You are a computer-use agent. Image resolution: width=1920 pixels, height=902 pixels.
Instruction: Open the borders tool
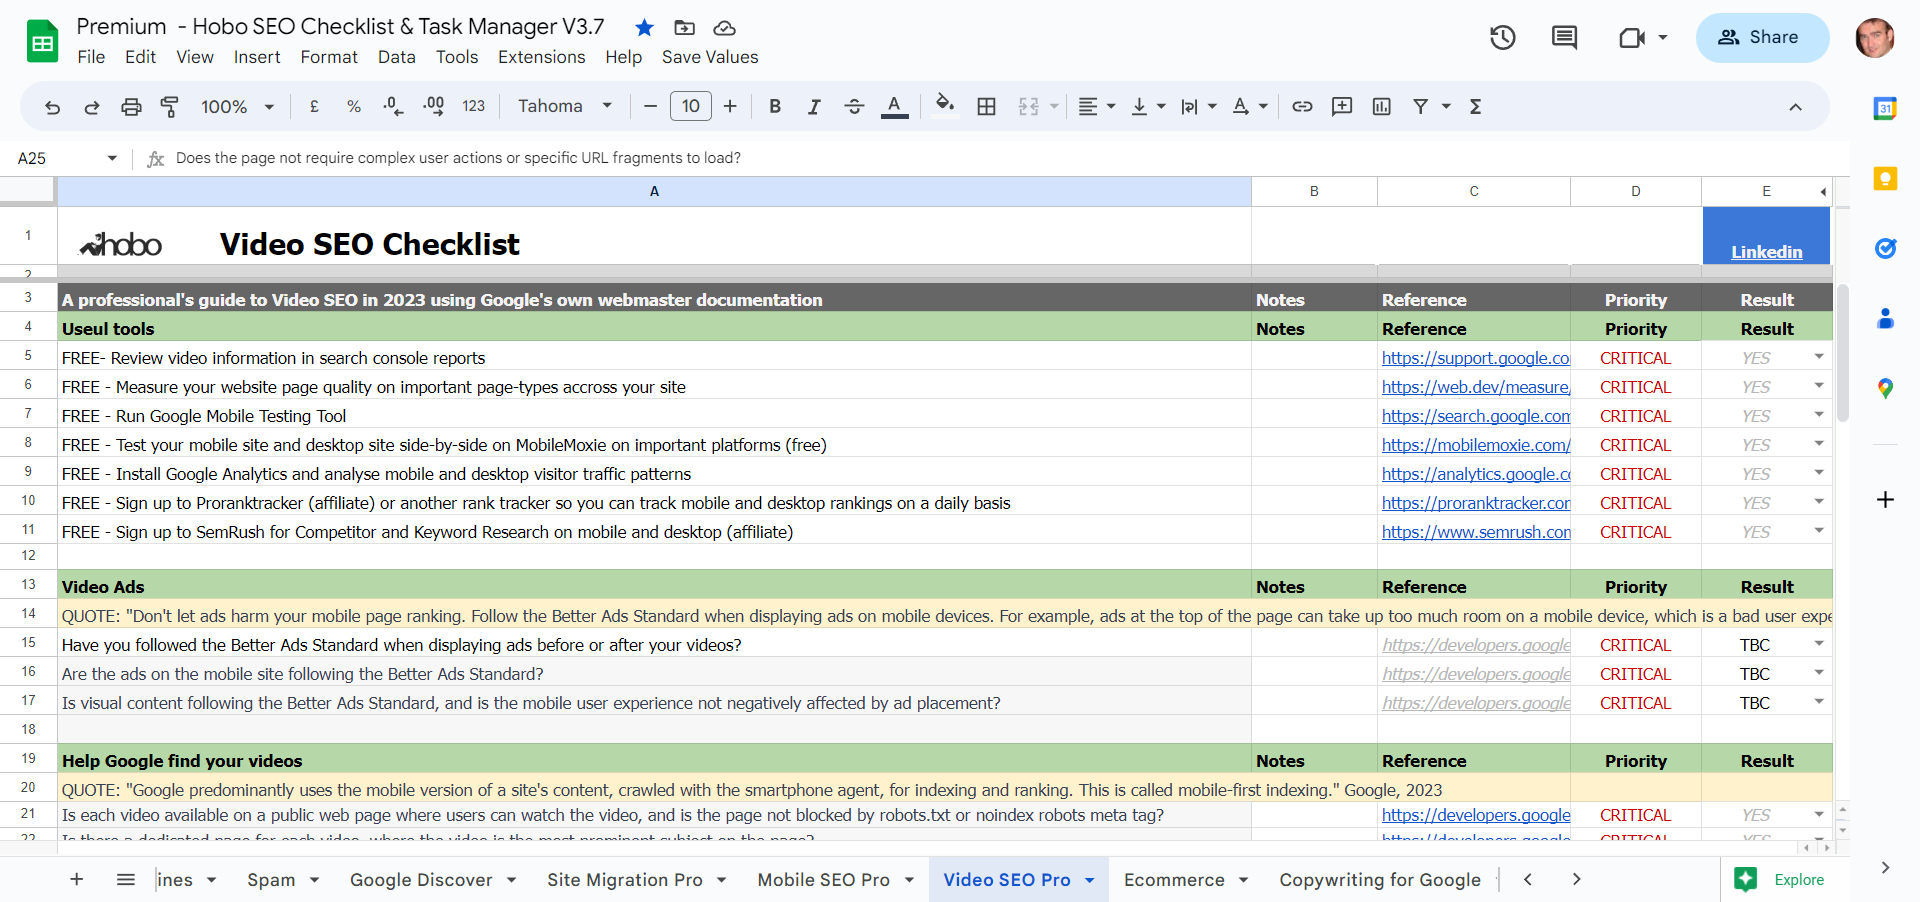986,107
